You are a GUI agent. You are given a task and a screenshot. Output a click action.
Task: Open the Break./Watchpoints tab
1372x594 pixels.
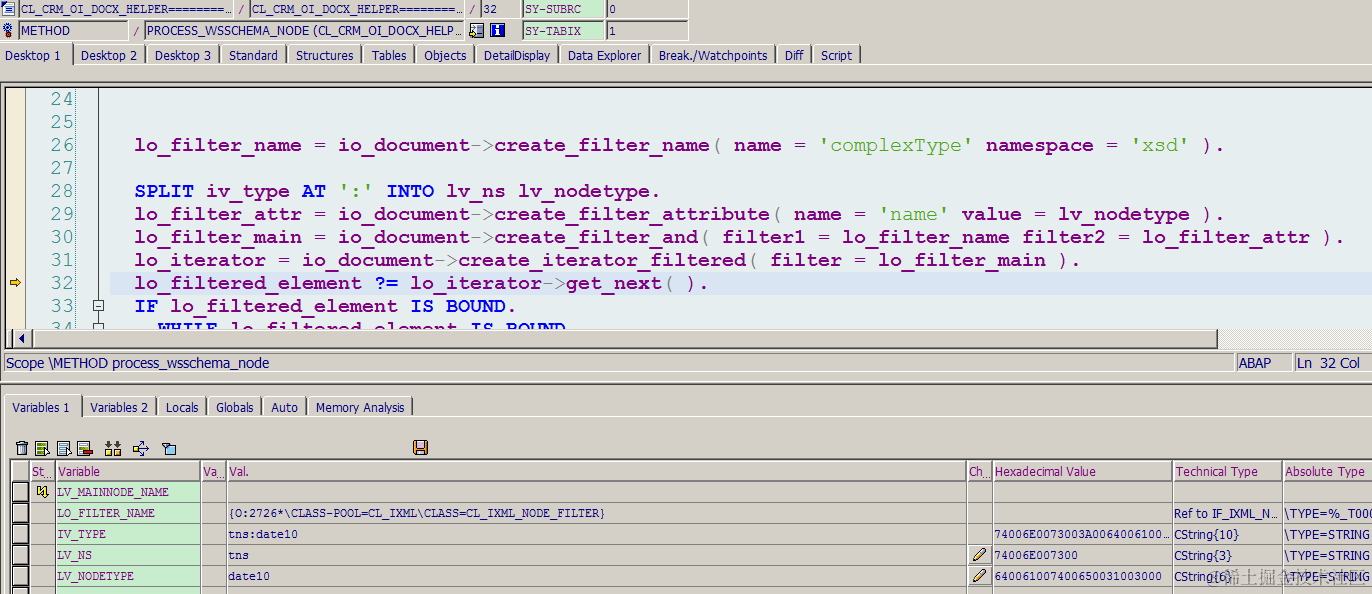point(713,55)
